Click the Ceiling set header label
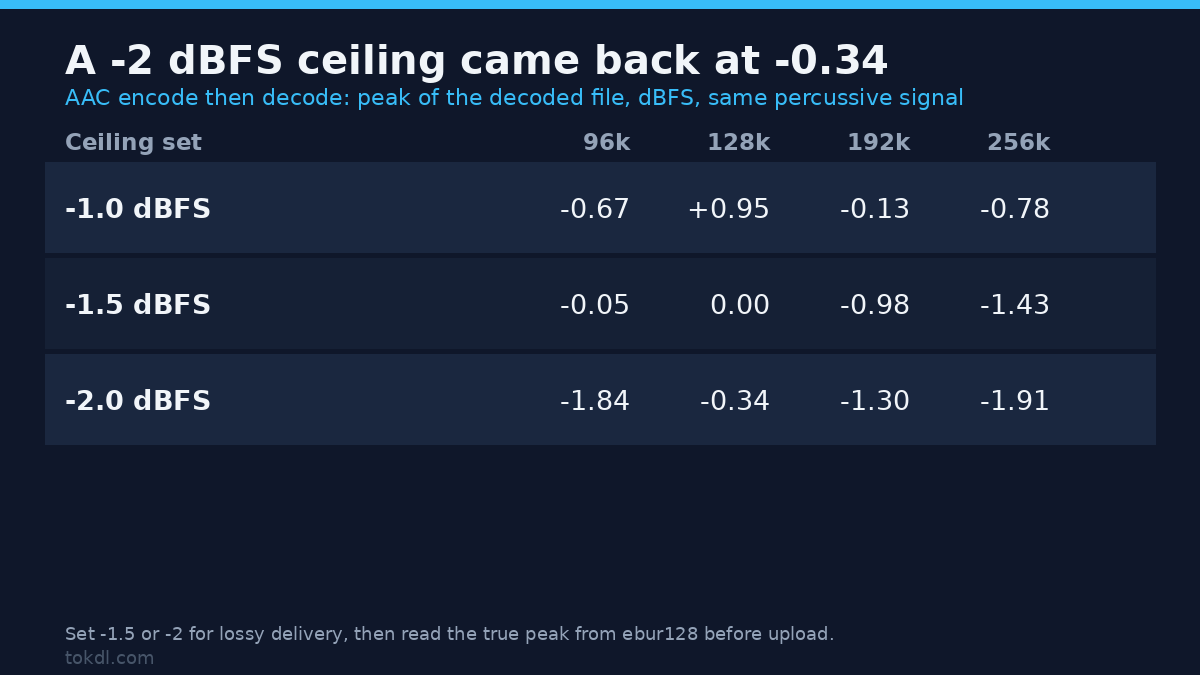This screenshot has width=1200, height=675. point(133,143)
